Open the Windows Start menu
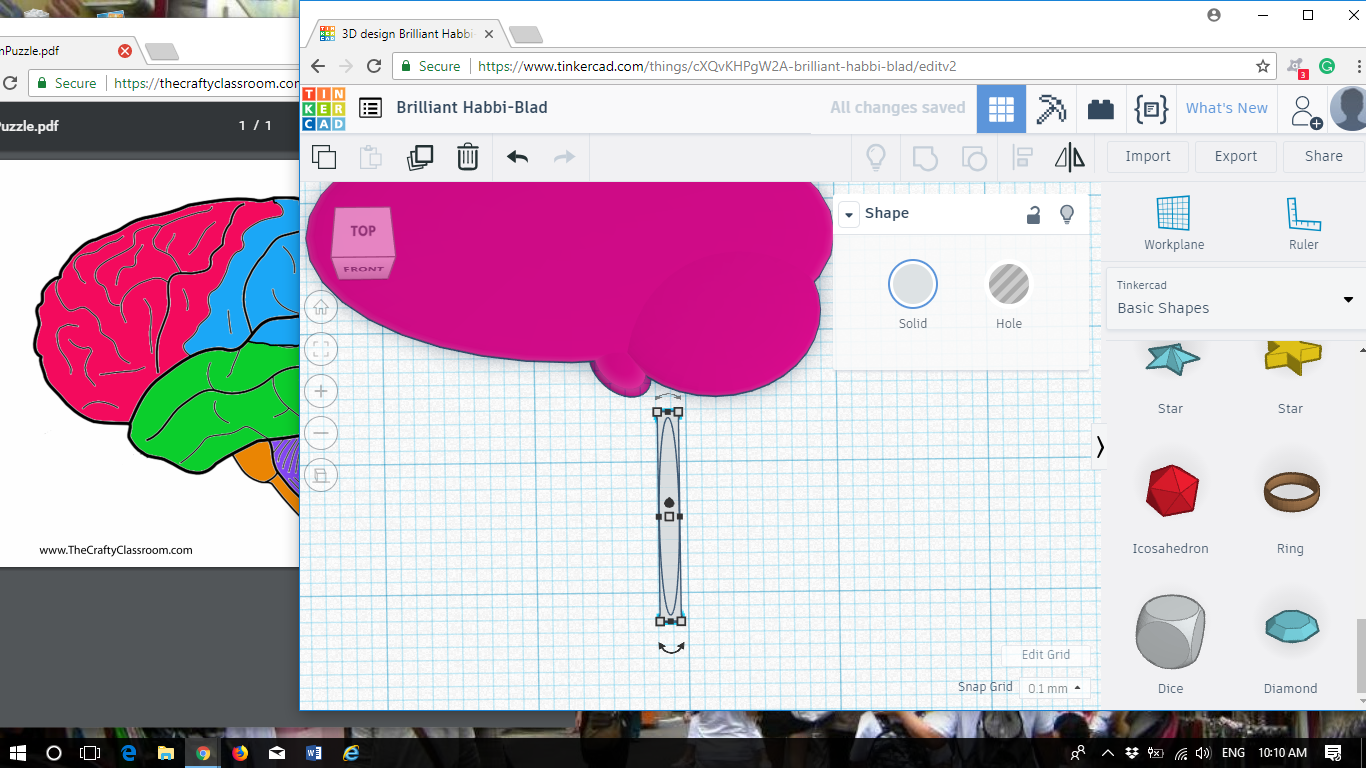 click(x=18, y=752)
